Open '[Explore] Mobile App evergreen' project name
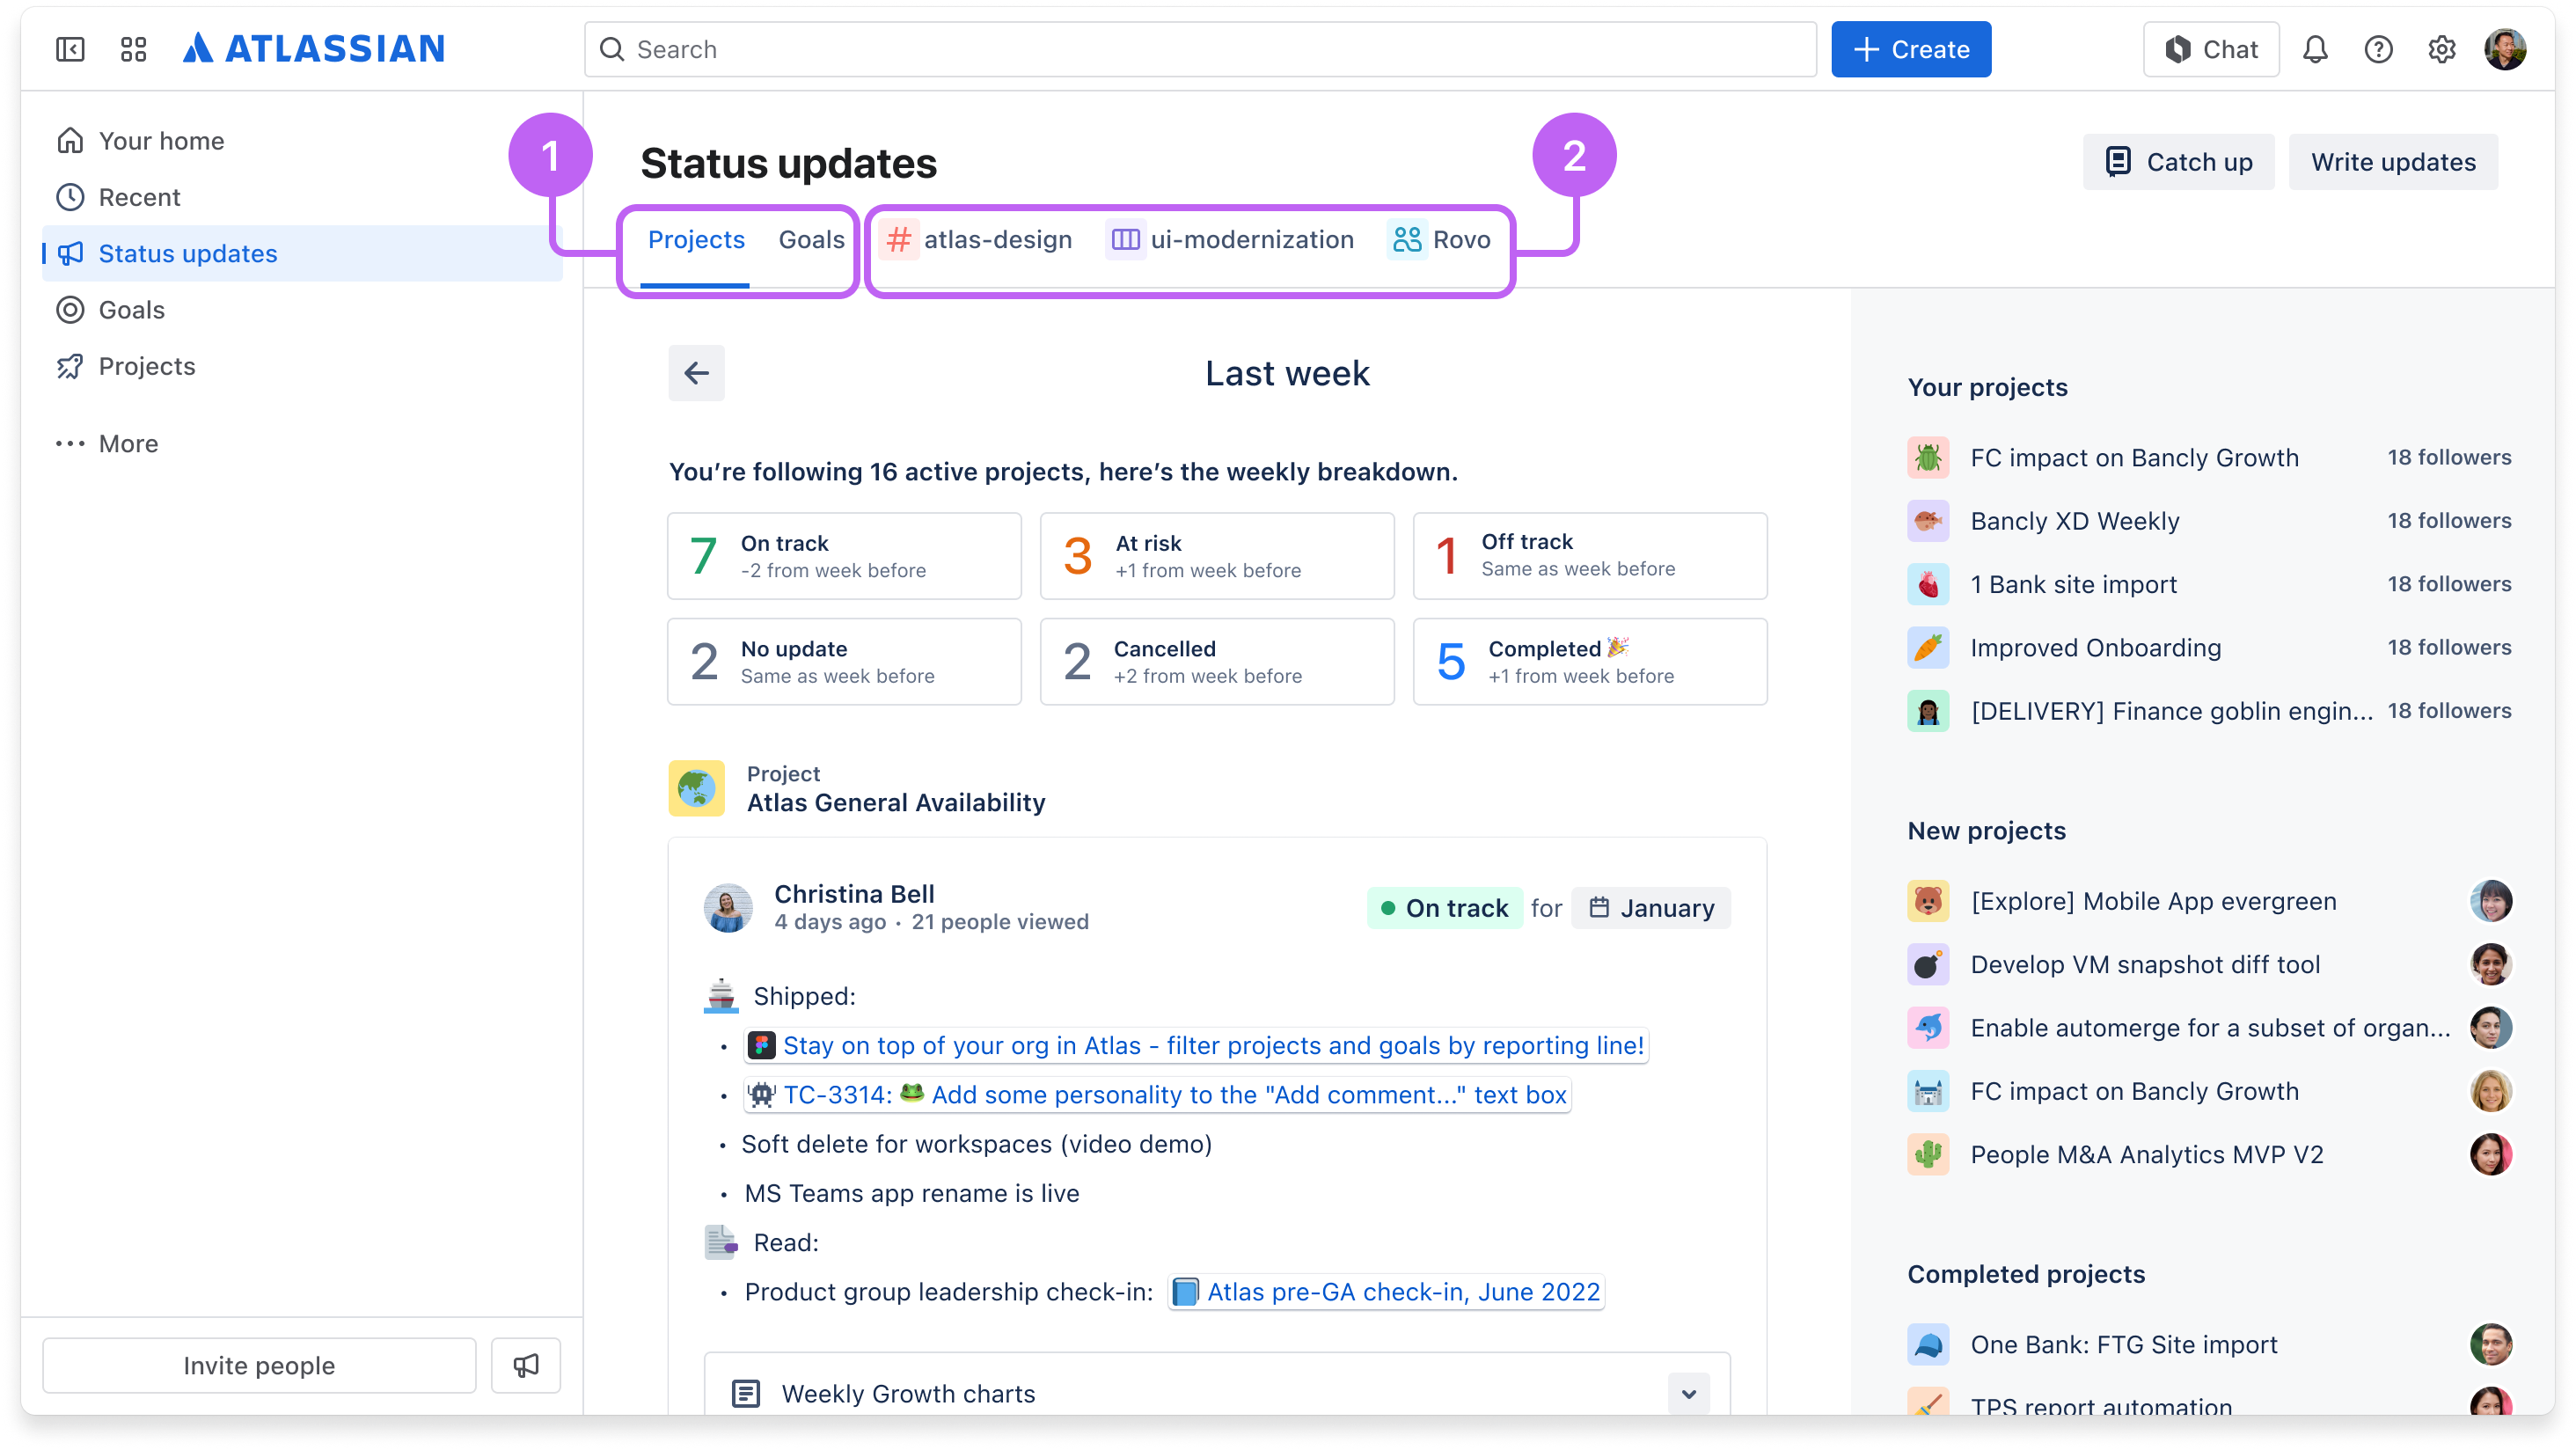 (2153, 901)
